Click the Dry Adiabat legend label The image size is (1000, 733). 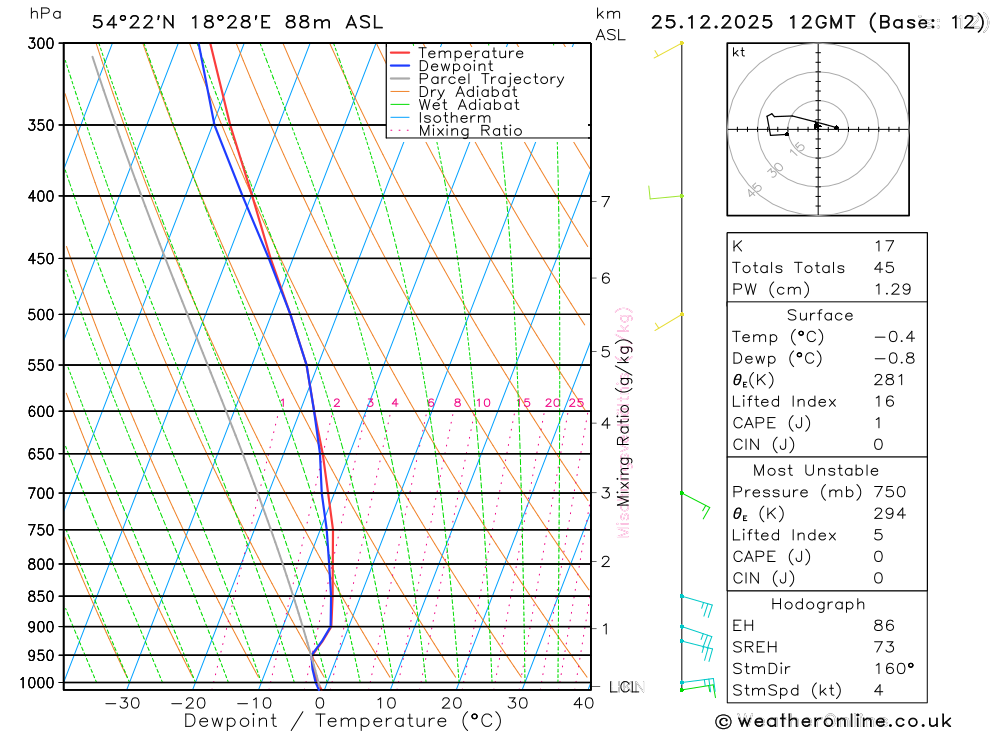[x=467, y=92]
